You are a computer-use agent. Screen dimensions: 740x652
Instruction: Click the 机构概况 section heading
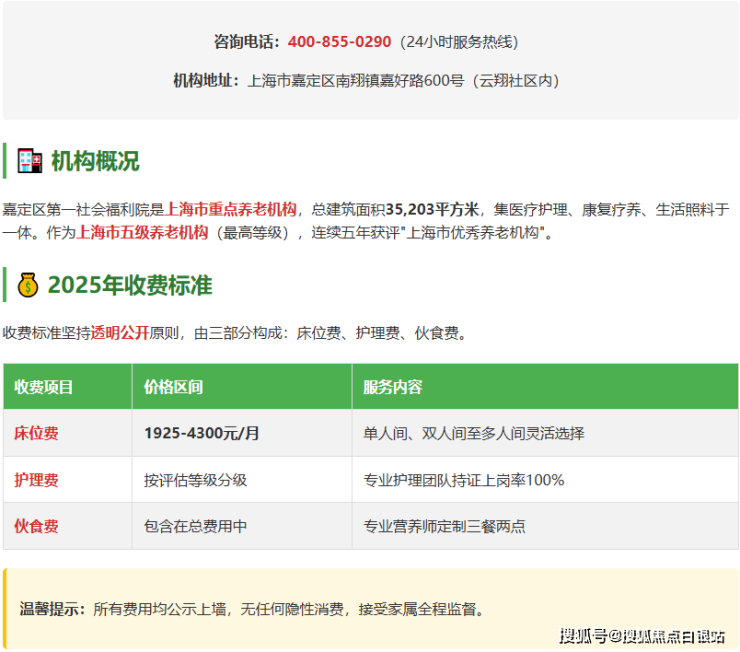point(95,161)
